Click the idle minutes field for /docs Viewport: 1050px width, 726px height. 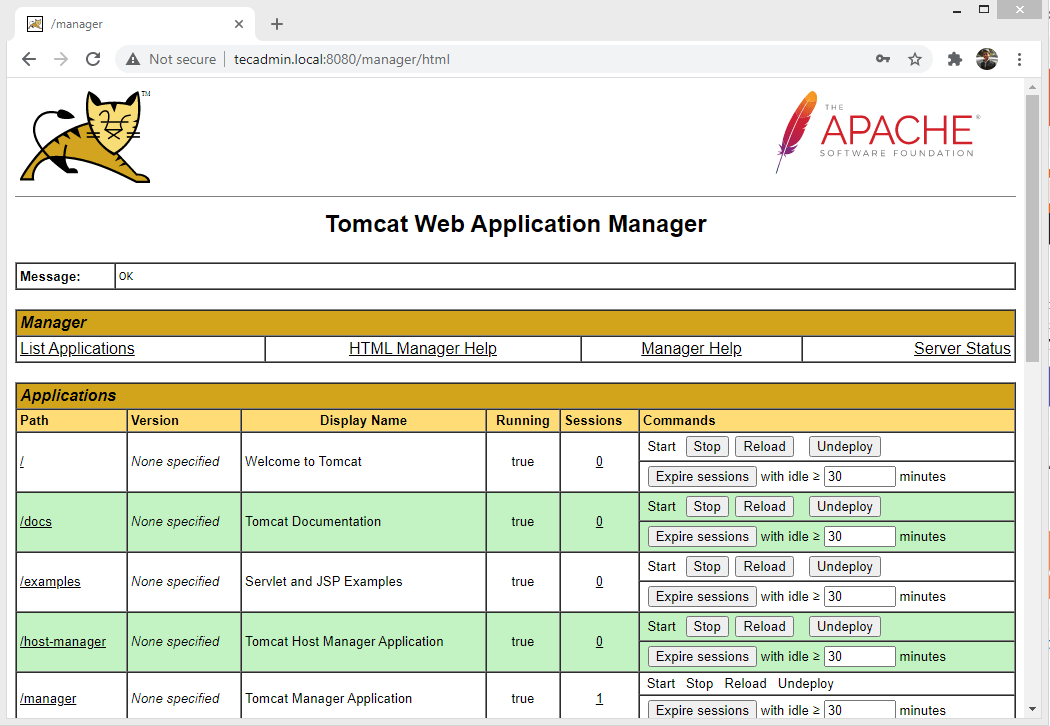(x=859, y=536)
